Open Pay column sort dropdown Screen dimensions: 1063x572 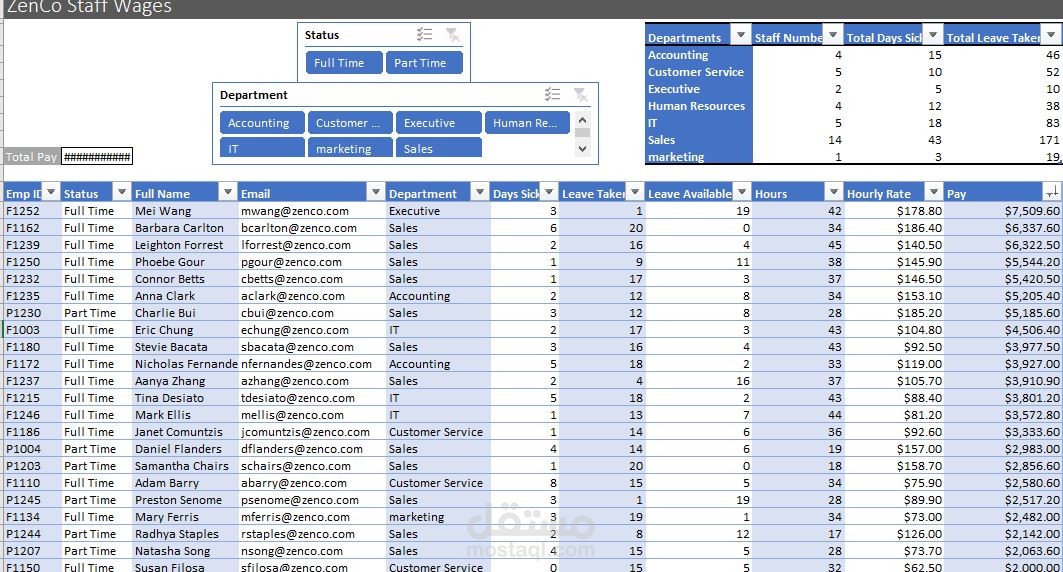click(x=1051, y=192)
